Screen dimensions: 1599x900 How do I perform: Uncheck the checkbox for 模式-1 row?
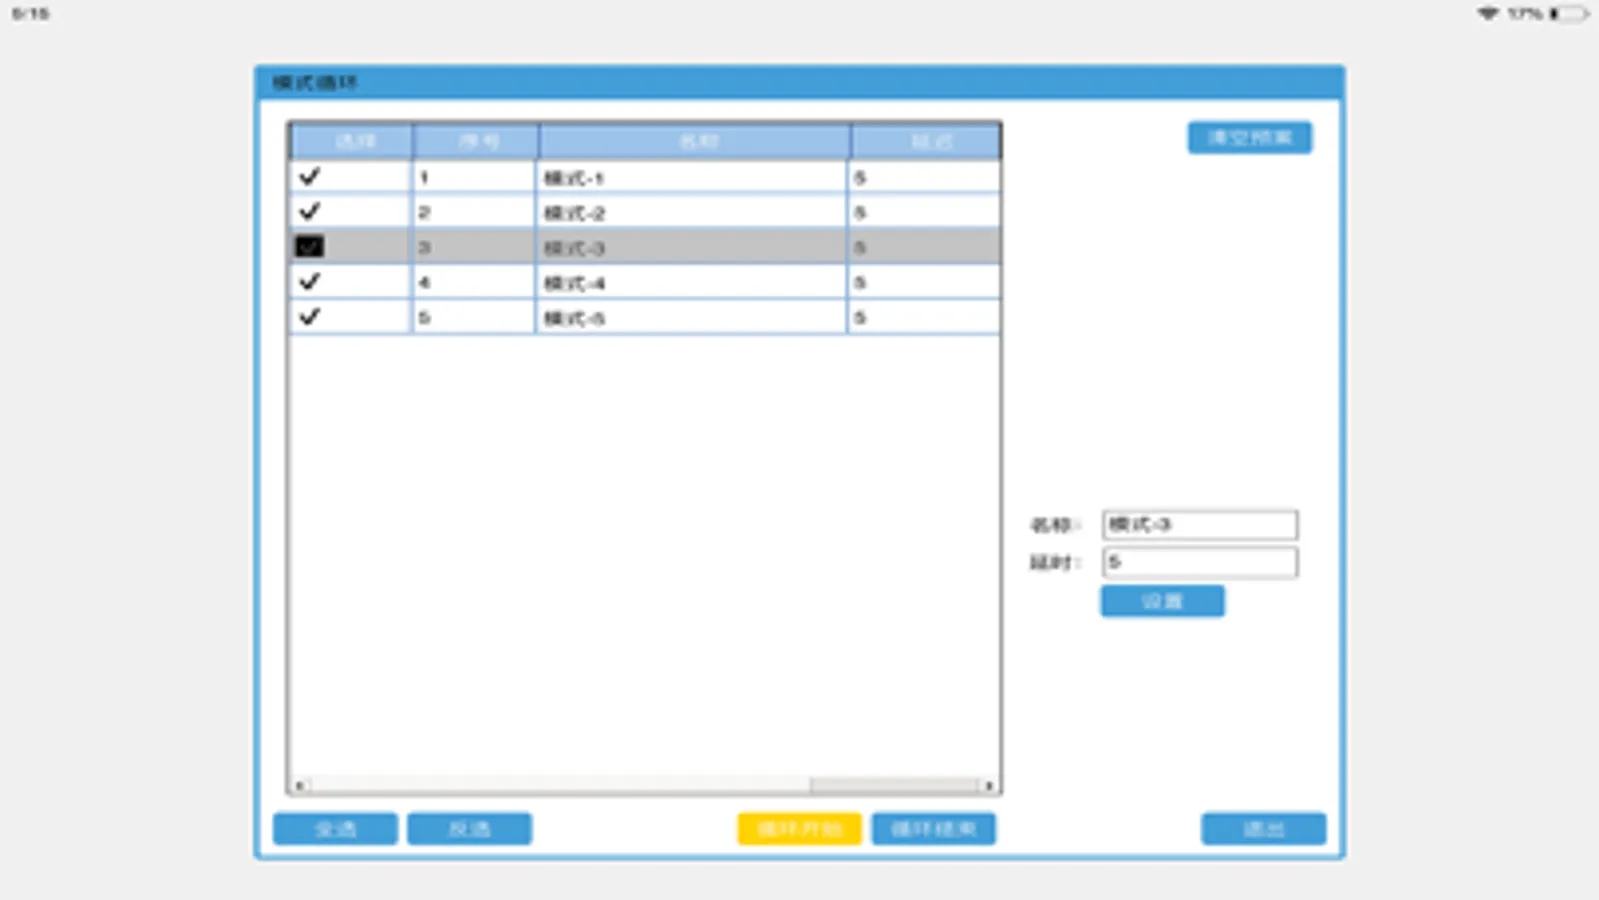pyautogui.click(x=310, y=177)
